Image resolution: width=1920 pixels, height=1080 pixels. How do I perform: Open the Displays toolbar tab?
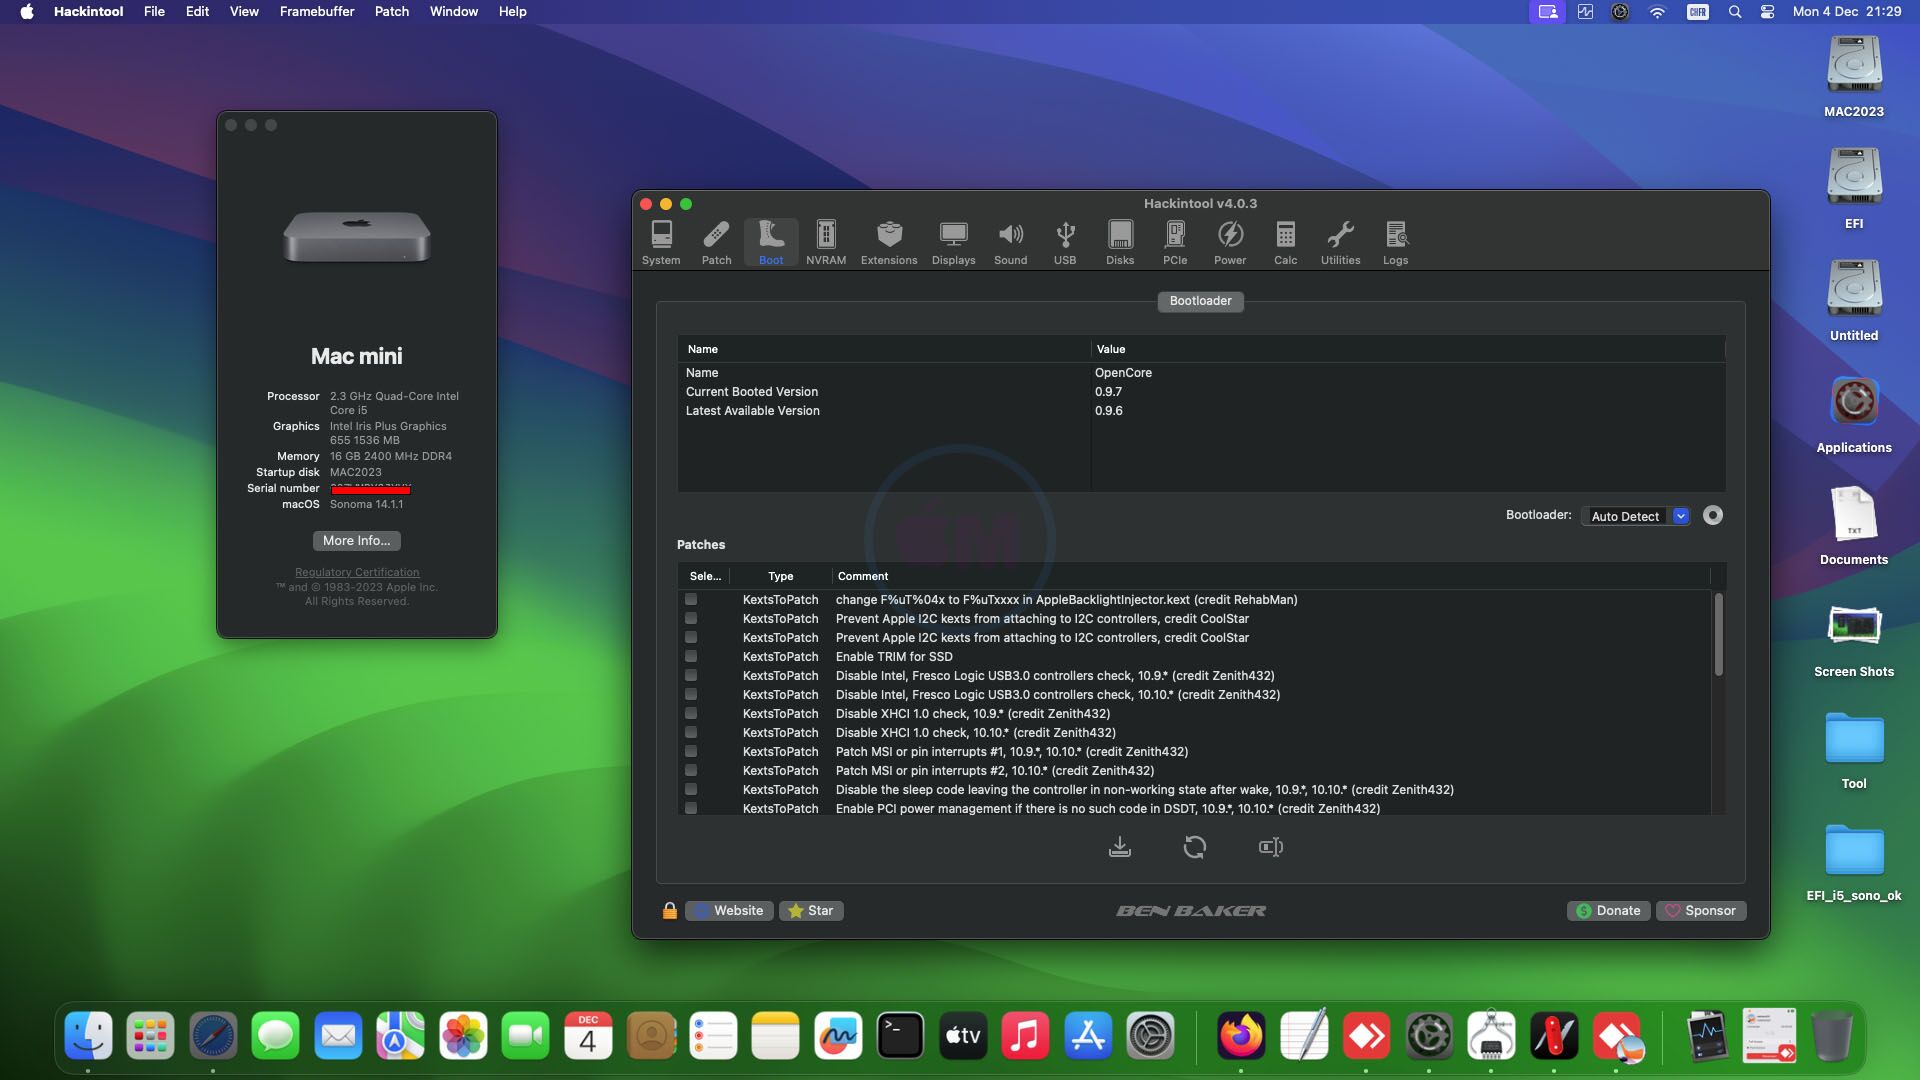coord(953,243)
